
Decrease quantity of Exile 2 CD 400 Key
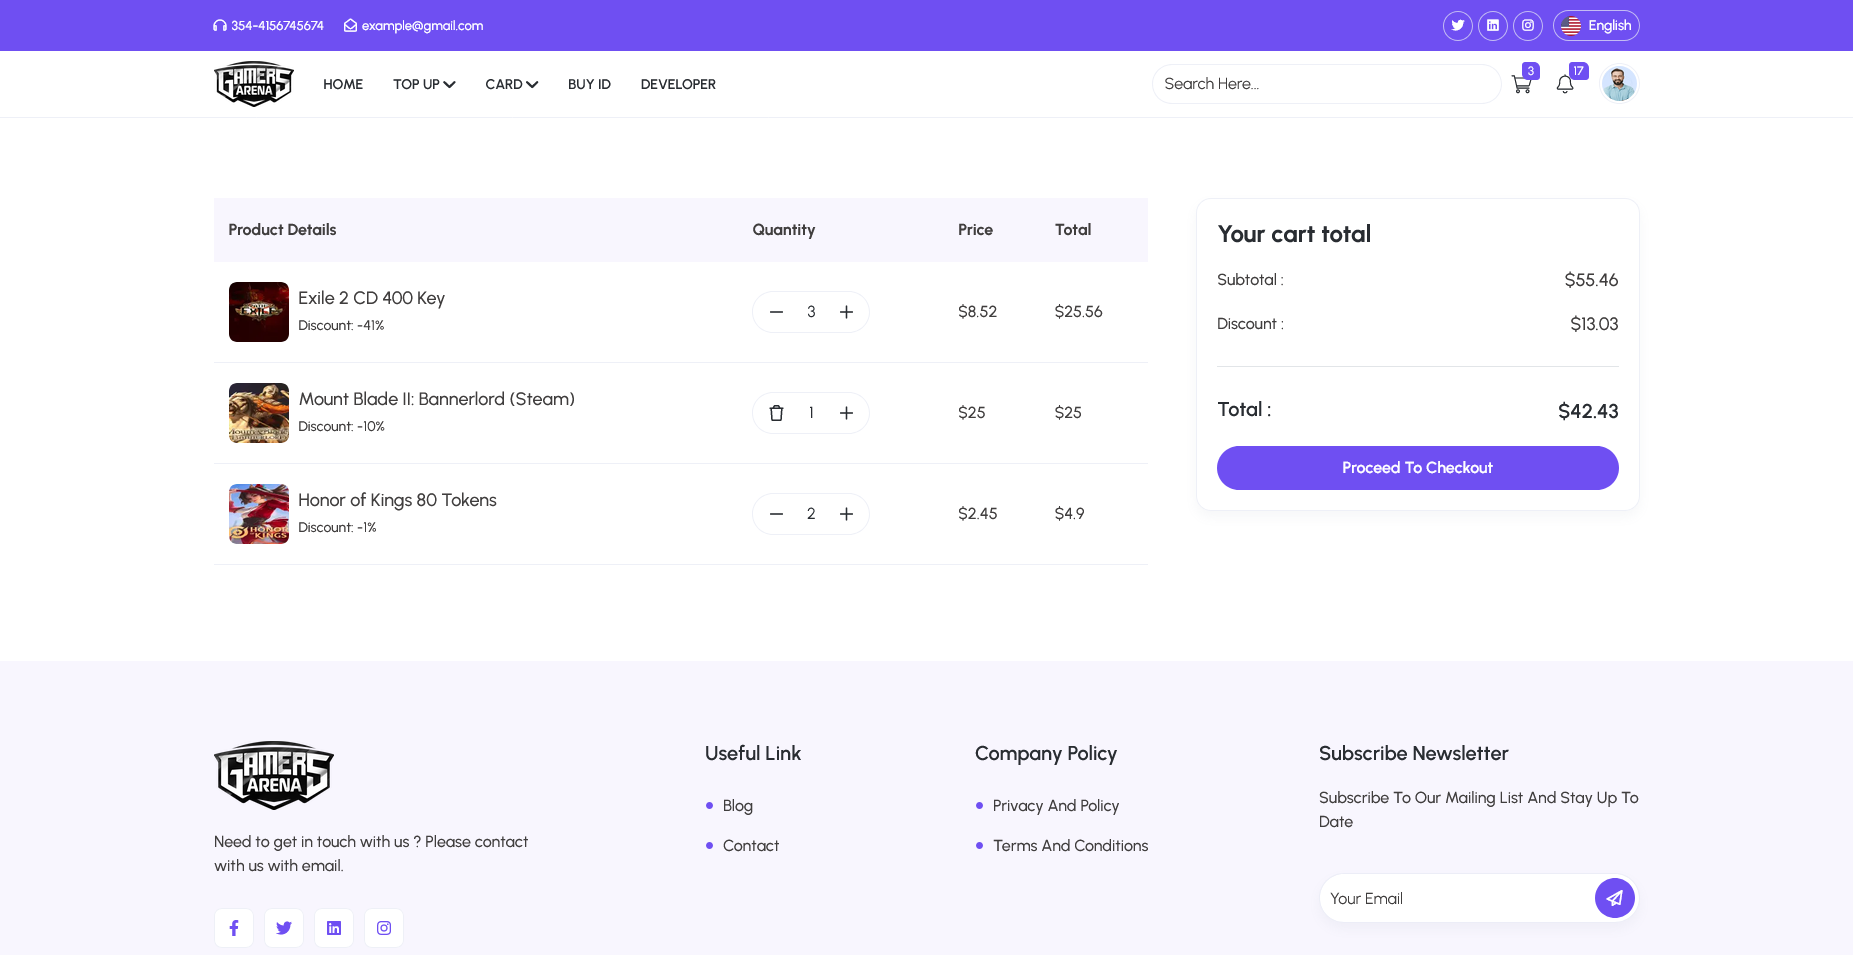[776, 312]
